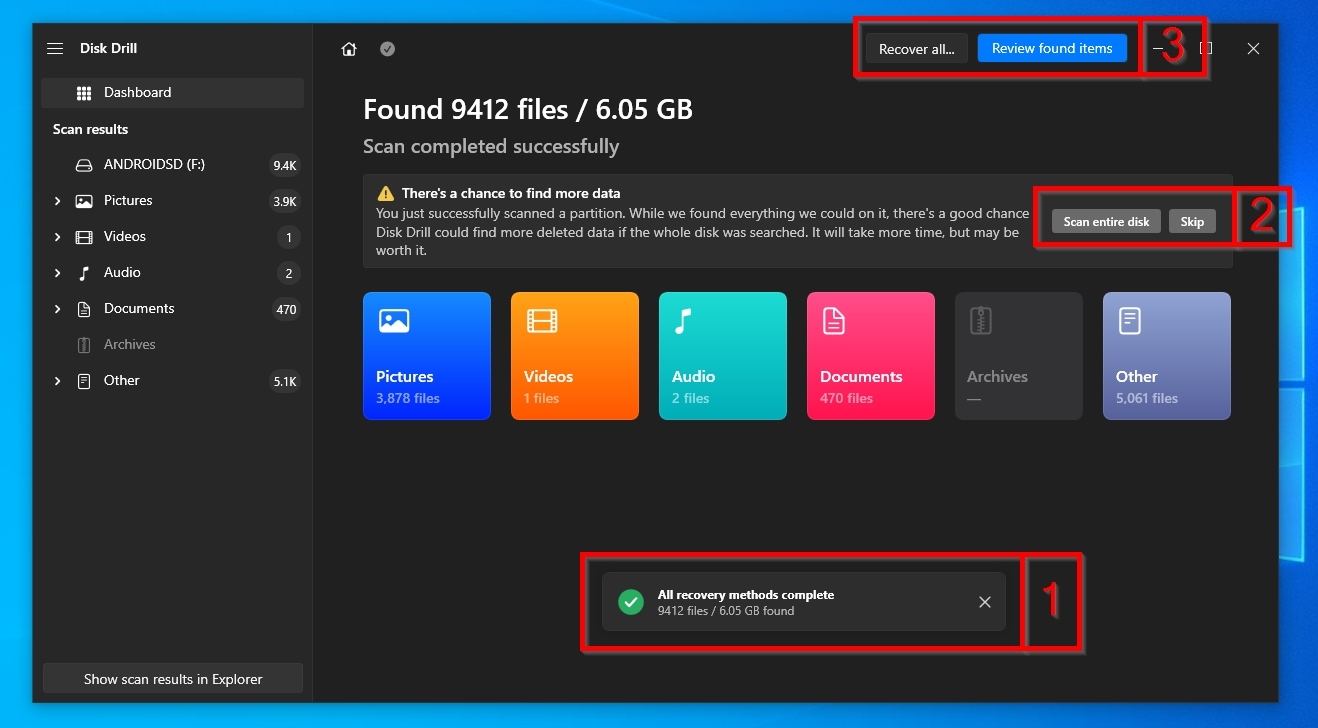Expand the Videos tree item
Screen dimensions: 1318x728
[57, 237]
